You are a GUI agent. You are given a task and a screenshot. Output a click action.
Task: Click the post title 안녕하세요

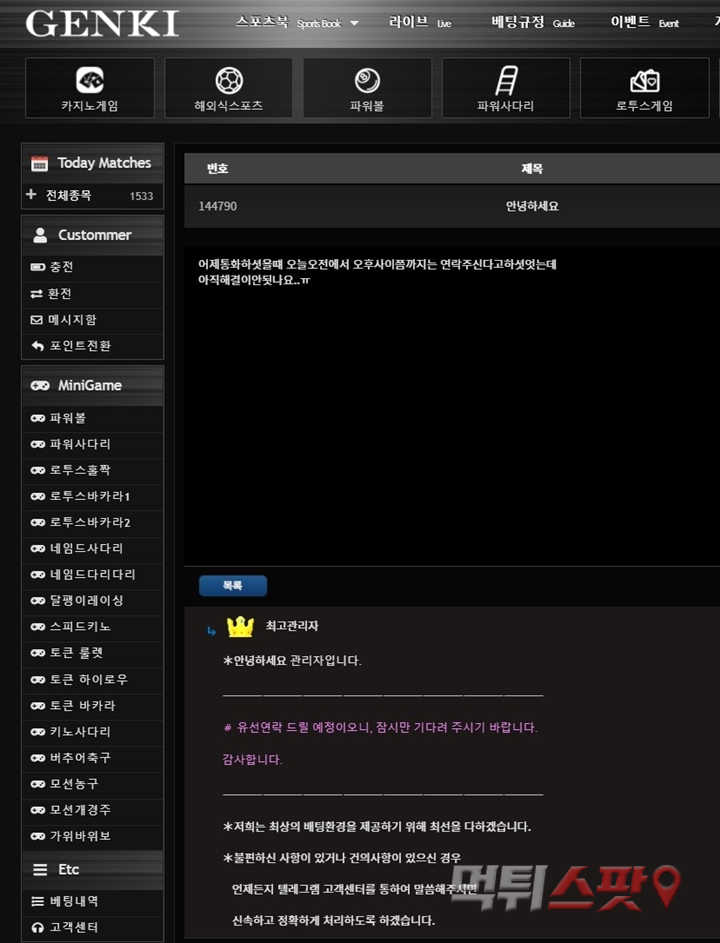point(532,206)
